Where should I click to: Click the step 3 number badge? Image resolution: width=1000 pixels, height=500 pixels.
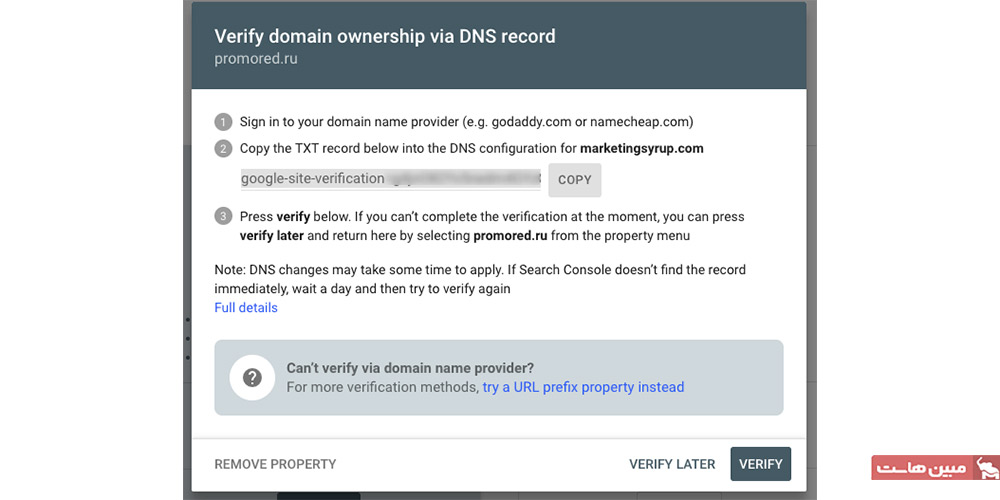point(222,216)
